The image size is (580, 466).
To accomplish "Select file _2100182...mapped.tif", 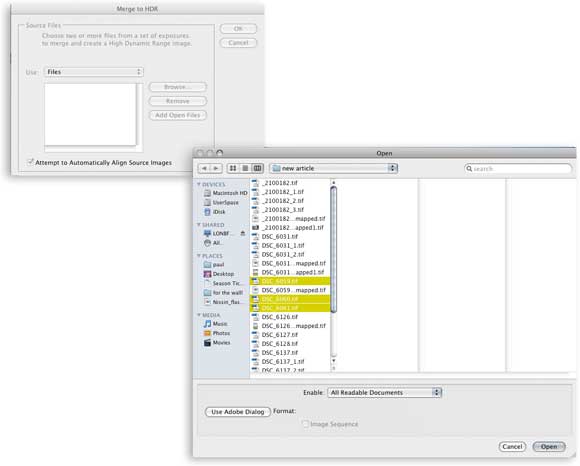I will pyautogui.click(x=290, y=219).
